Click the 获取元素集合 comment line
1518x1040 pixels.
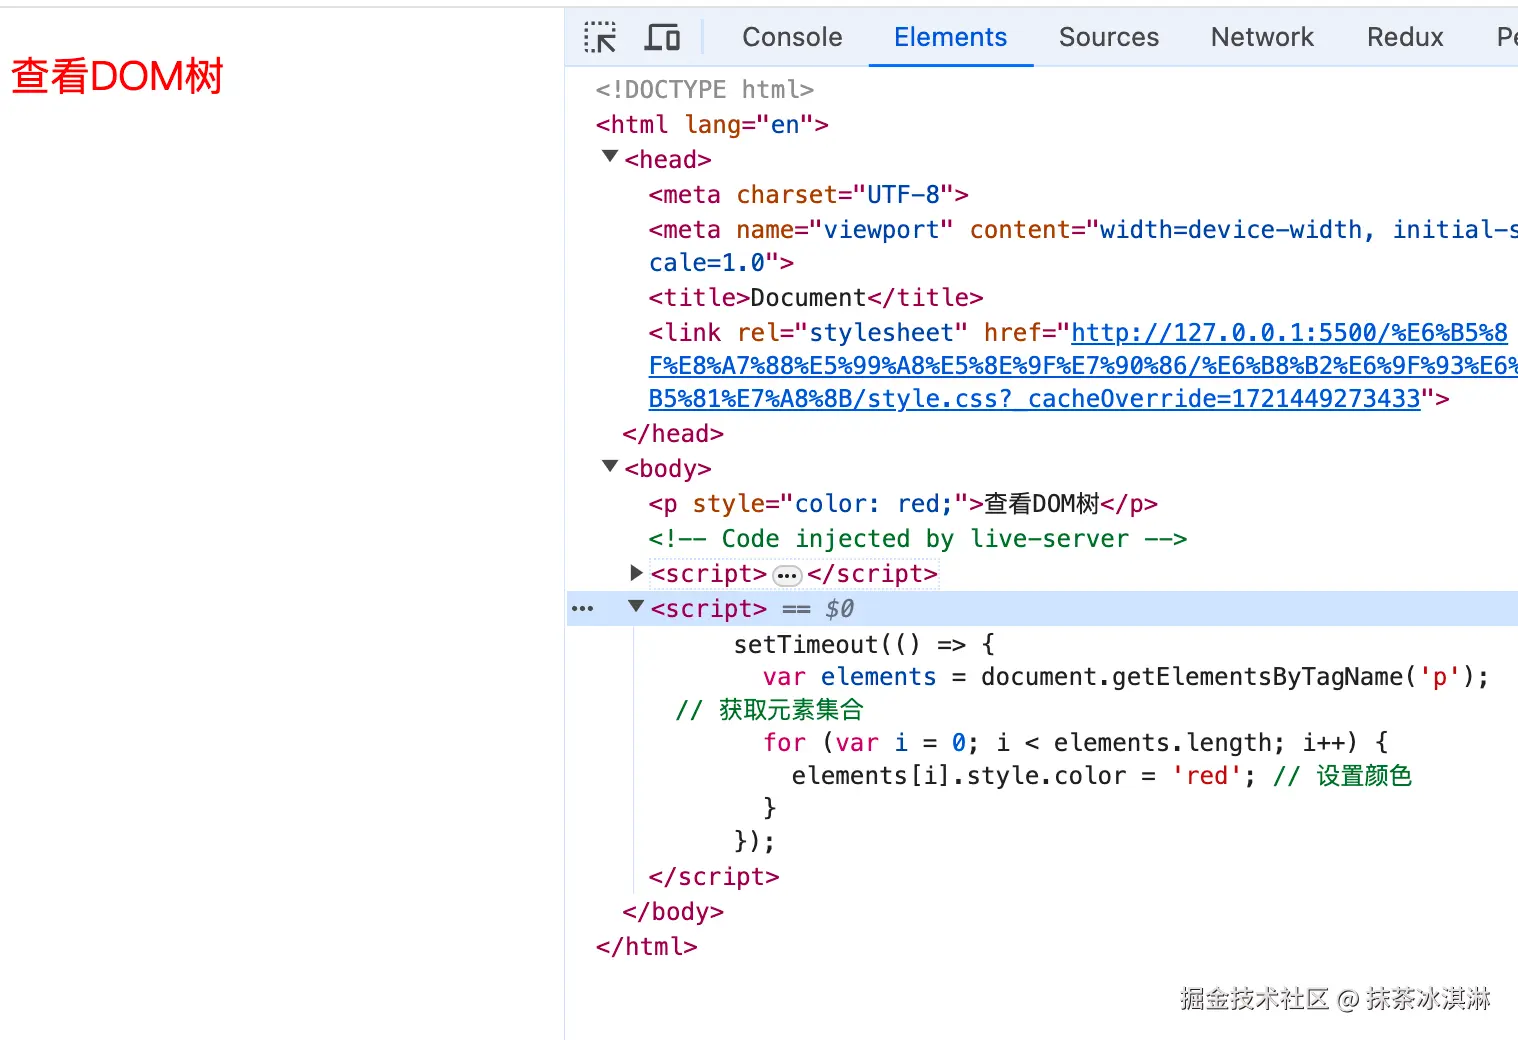[769, 710]
